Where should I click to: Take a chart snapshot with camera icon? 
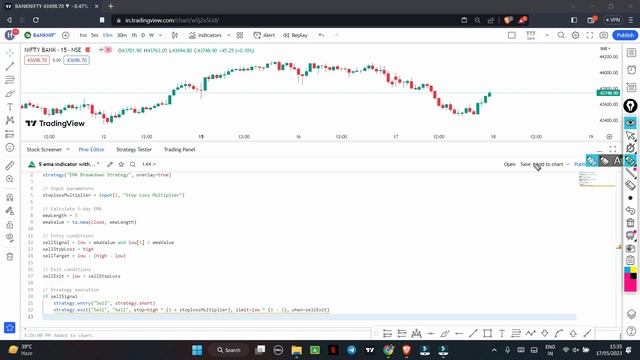pyautogui.click(x=604, y=36)
